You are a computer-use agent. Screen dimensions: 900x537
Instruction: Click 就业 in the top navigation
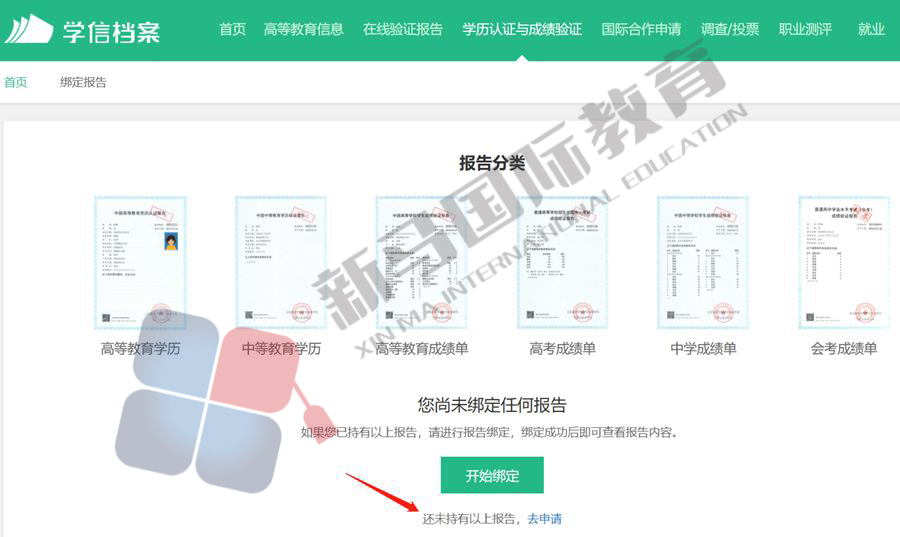pyautogui.click(x=871, y=29)
